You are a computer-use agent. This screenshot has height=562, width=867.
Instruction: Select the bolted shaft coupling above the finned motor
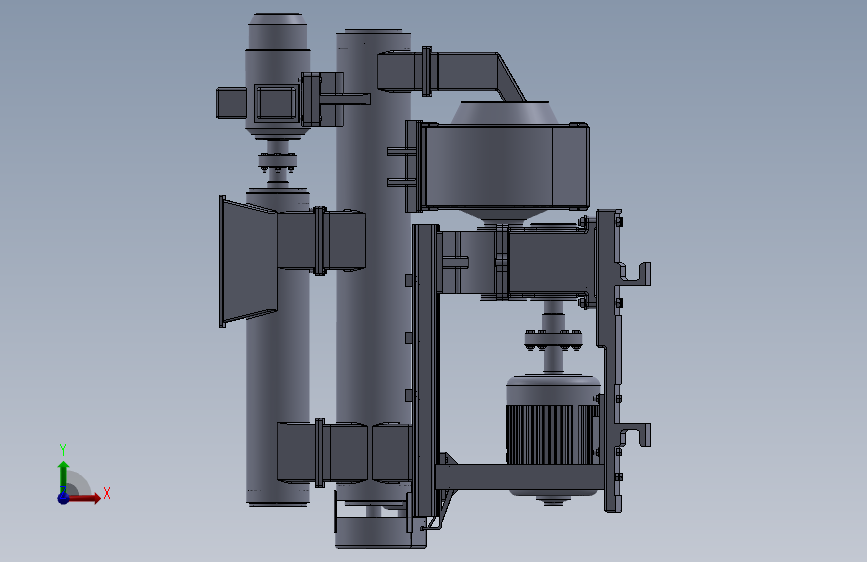553,340
